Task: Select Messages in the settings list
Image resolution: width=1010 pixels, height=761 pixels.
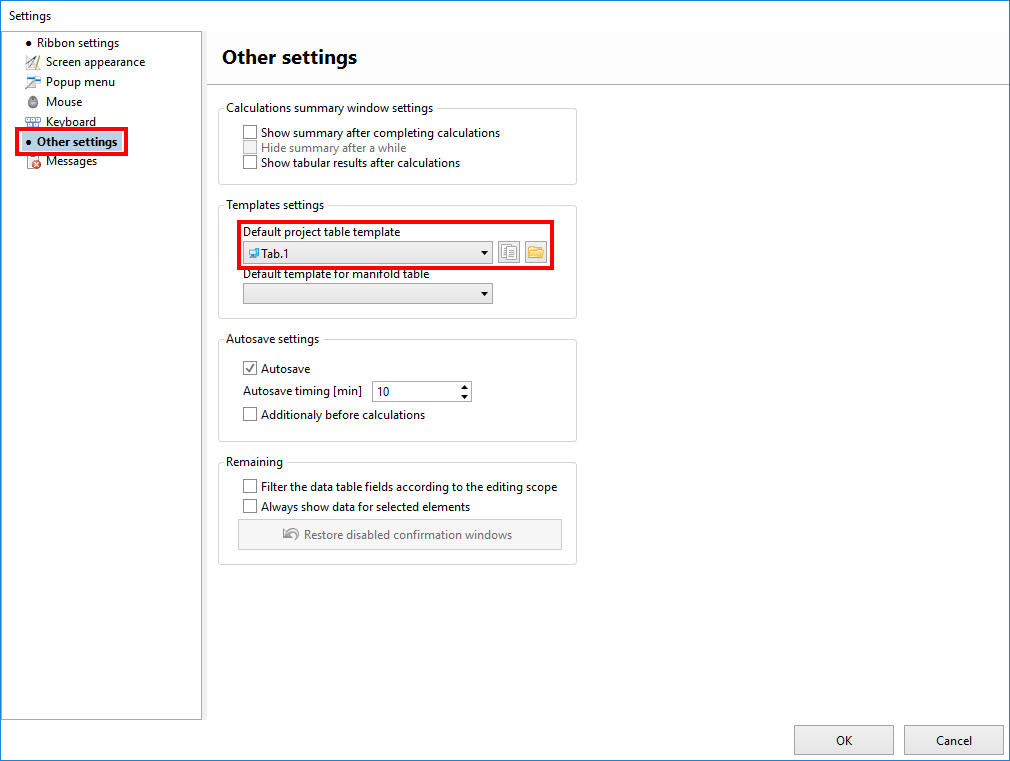Action: 71,161
